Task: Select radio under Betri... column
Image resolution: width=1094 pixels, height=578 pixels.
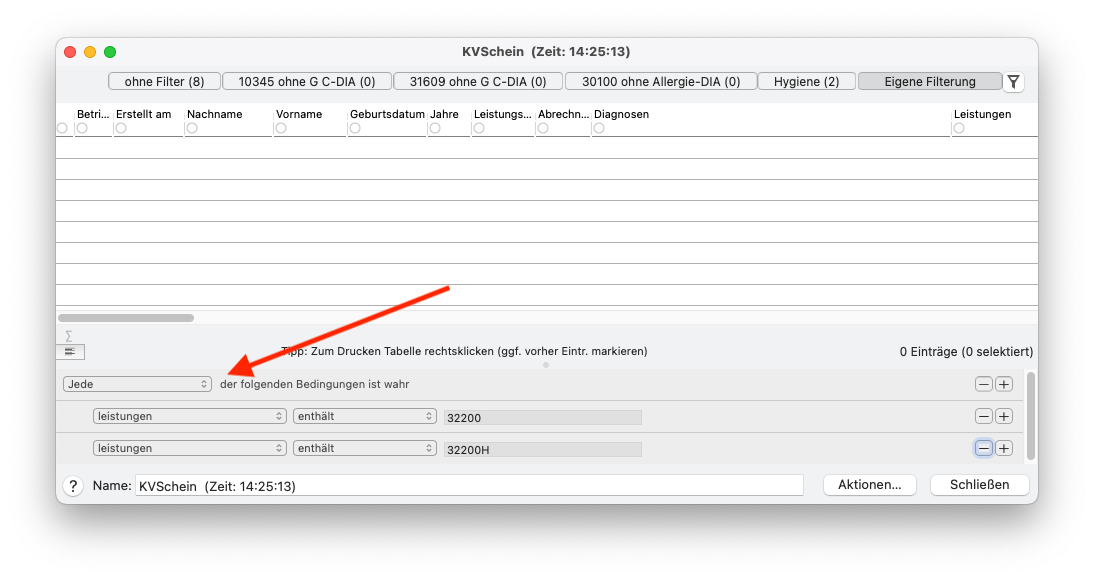Action: point(82,128)
